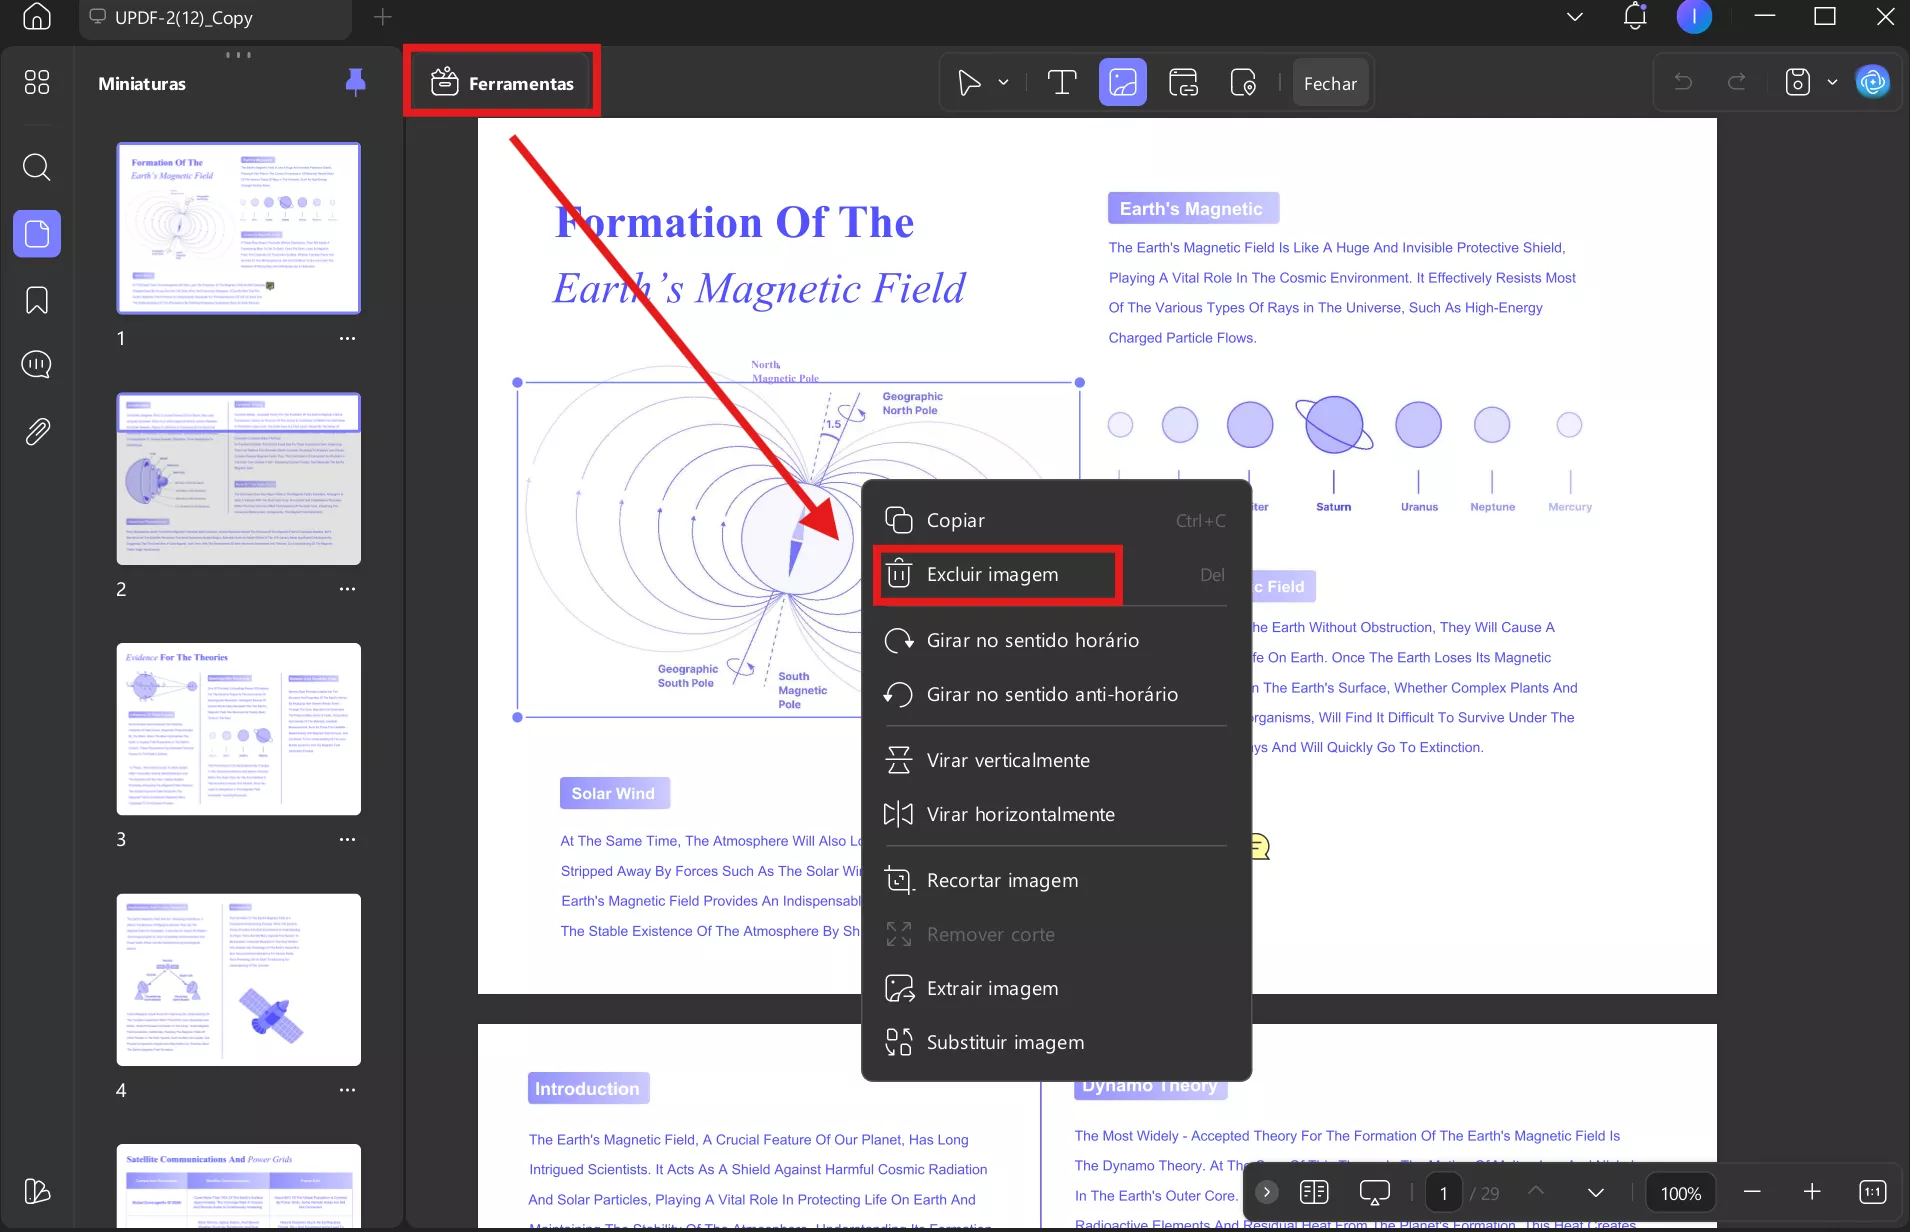Select the thumbnails panel icon in the sidebar
Image resolution: width=1910 pixels, height=1232 pixels.
point(37,234)
